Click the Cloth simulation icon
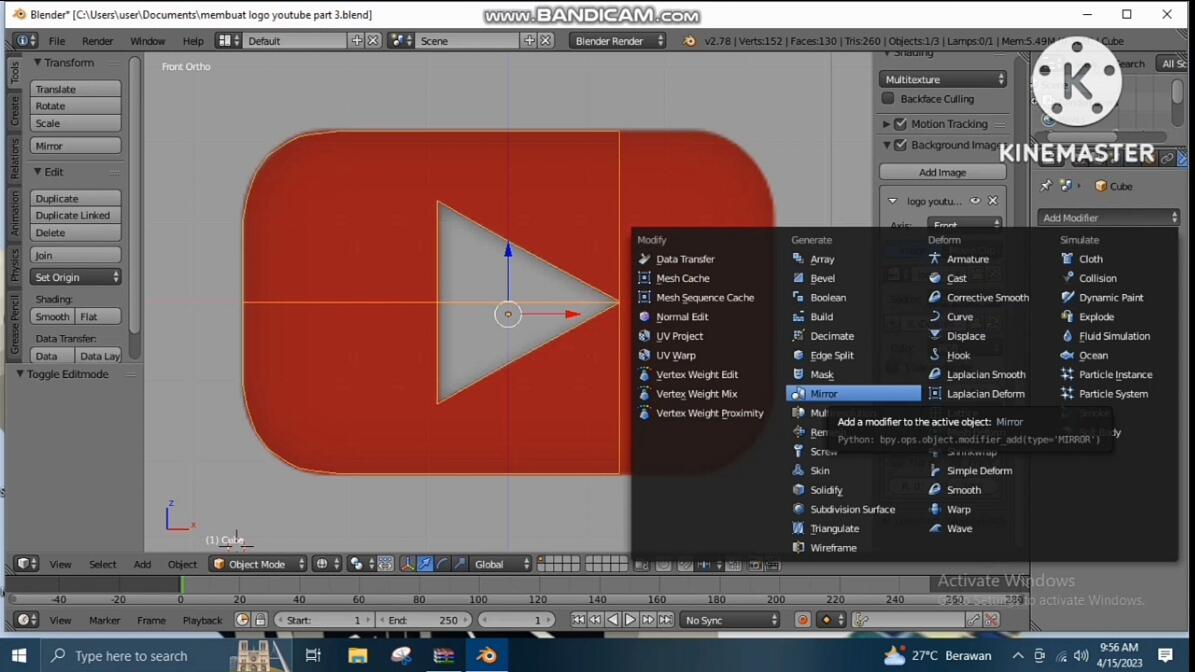This screenshot has width=1195, height=672. click(x=1067, y=259)
